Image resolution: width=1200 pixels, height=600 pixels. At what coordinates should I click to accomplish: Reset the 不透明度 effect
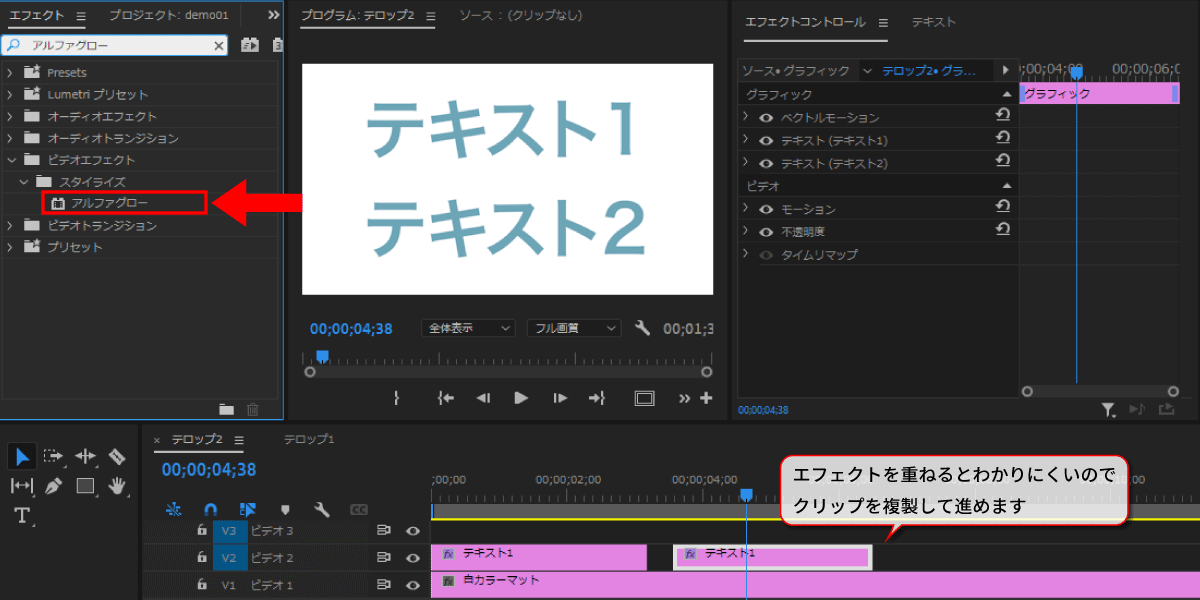click(x=1003, y=229)
